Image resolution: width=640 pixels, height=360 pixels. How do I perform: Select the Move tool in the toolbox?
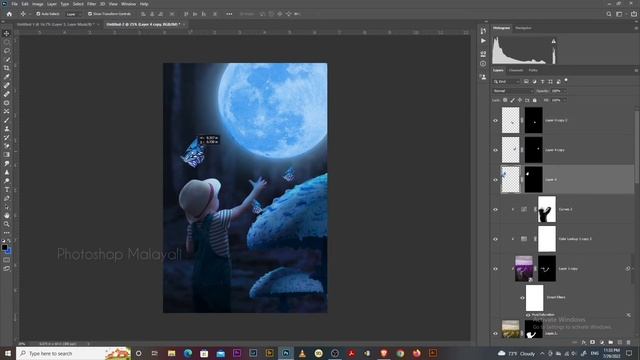7,33
